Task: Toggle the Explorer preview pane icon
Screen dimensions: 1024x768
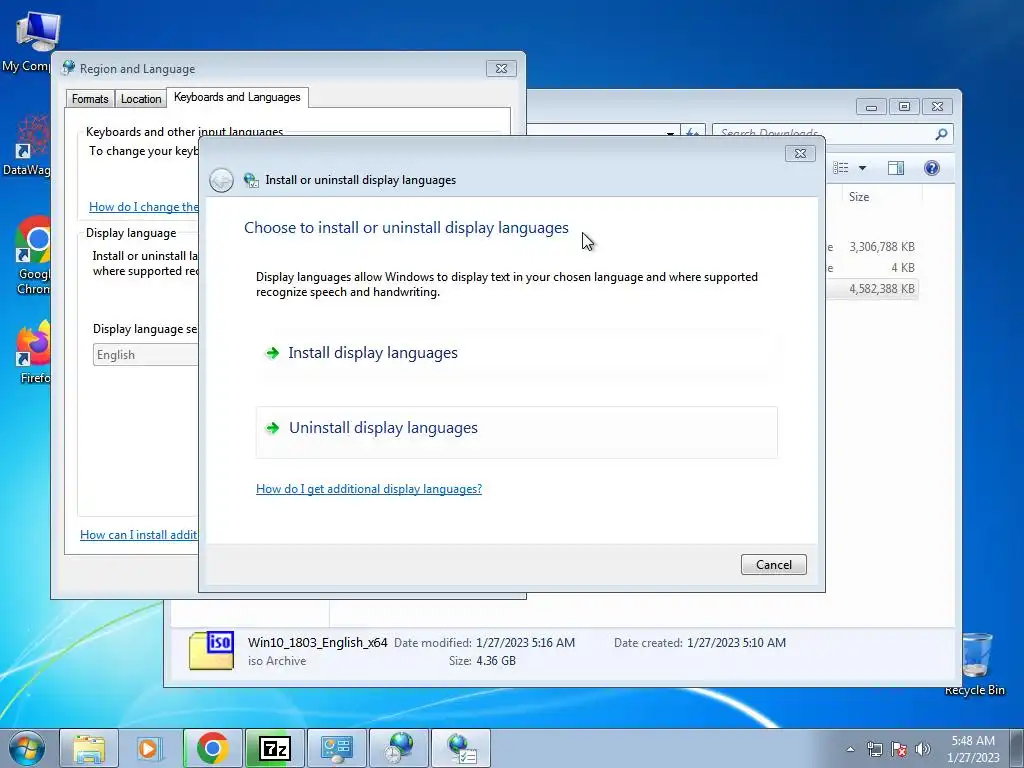Action: click(x=896, y=168)
